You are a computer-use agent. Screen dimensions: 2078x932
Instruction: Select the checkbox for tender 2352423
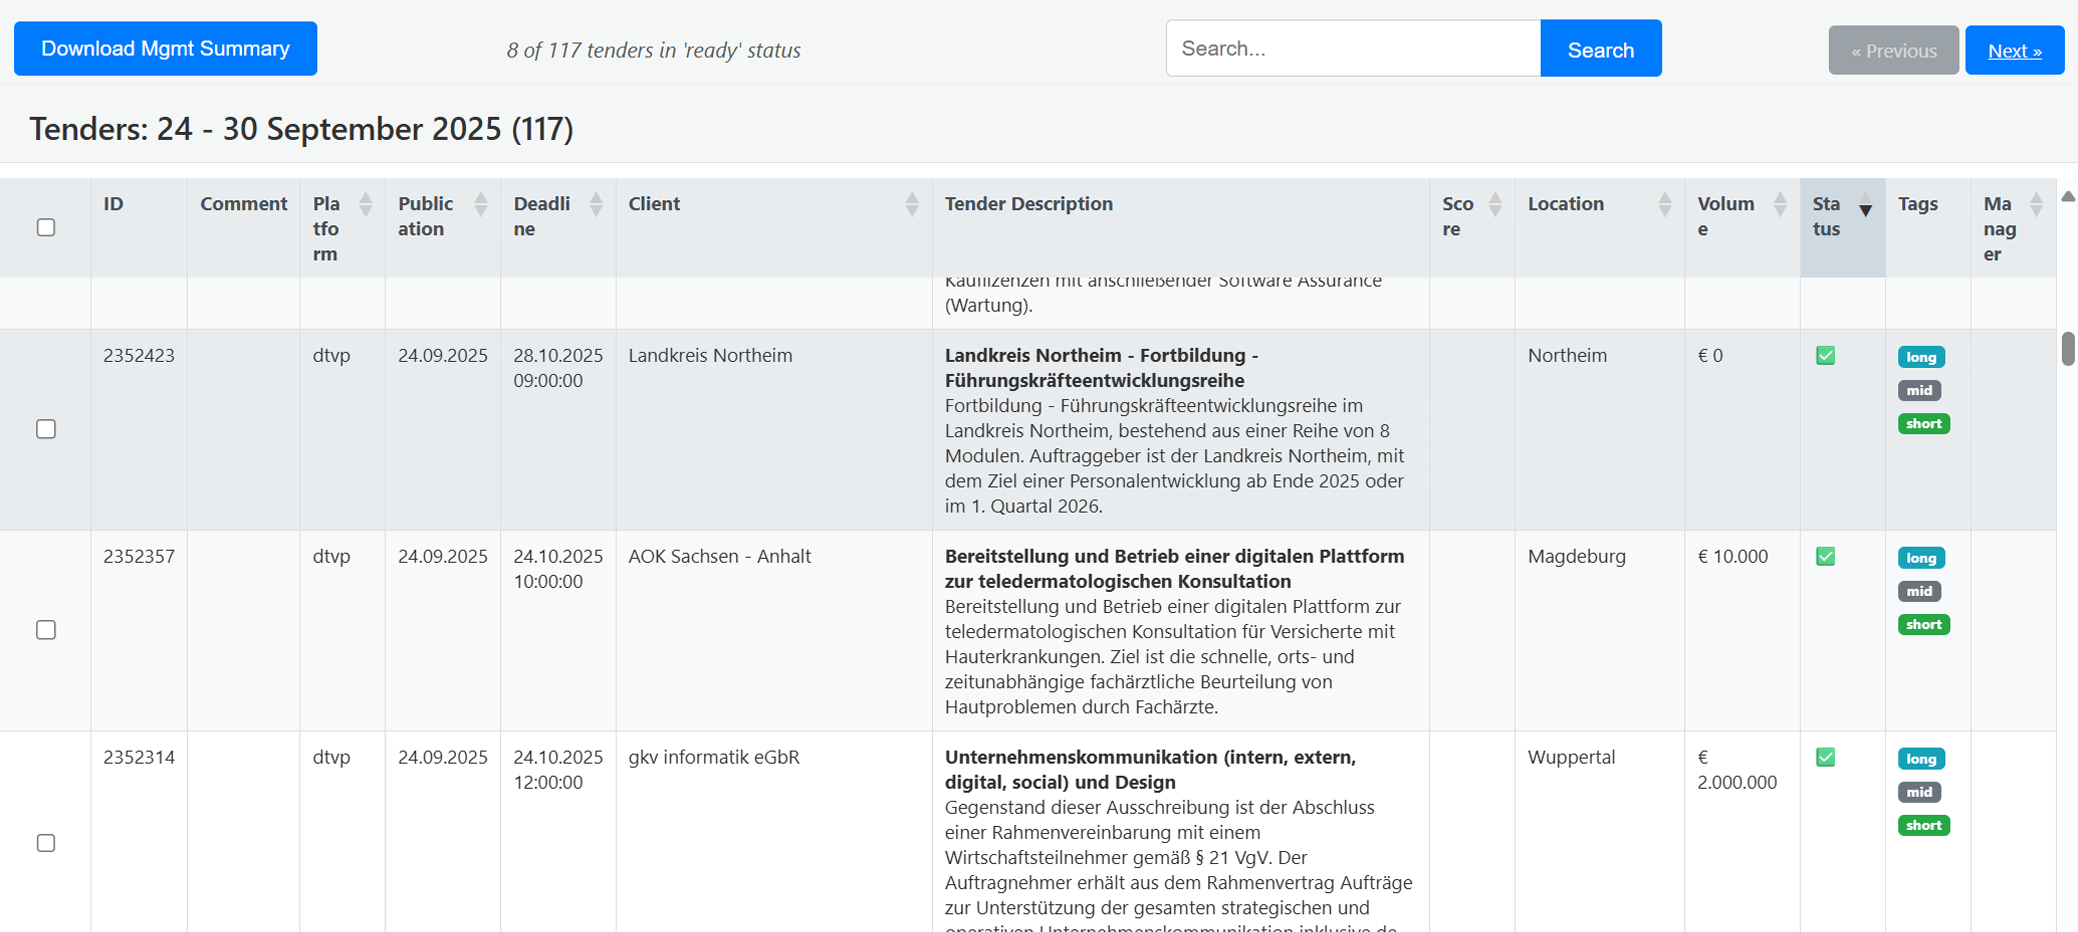pyautogui.click(x=46, y=429)
